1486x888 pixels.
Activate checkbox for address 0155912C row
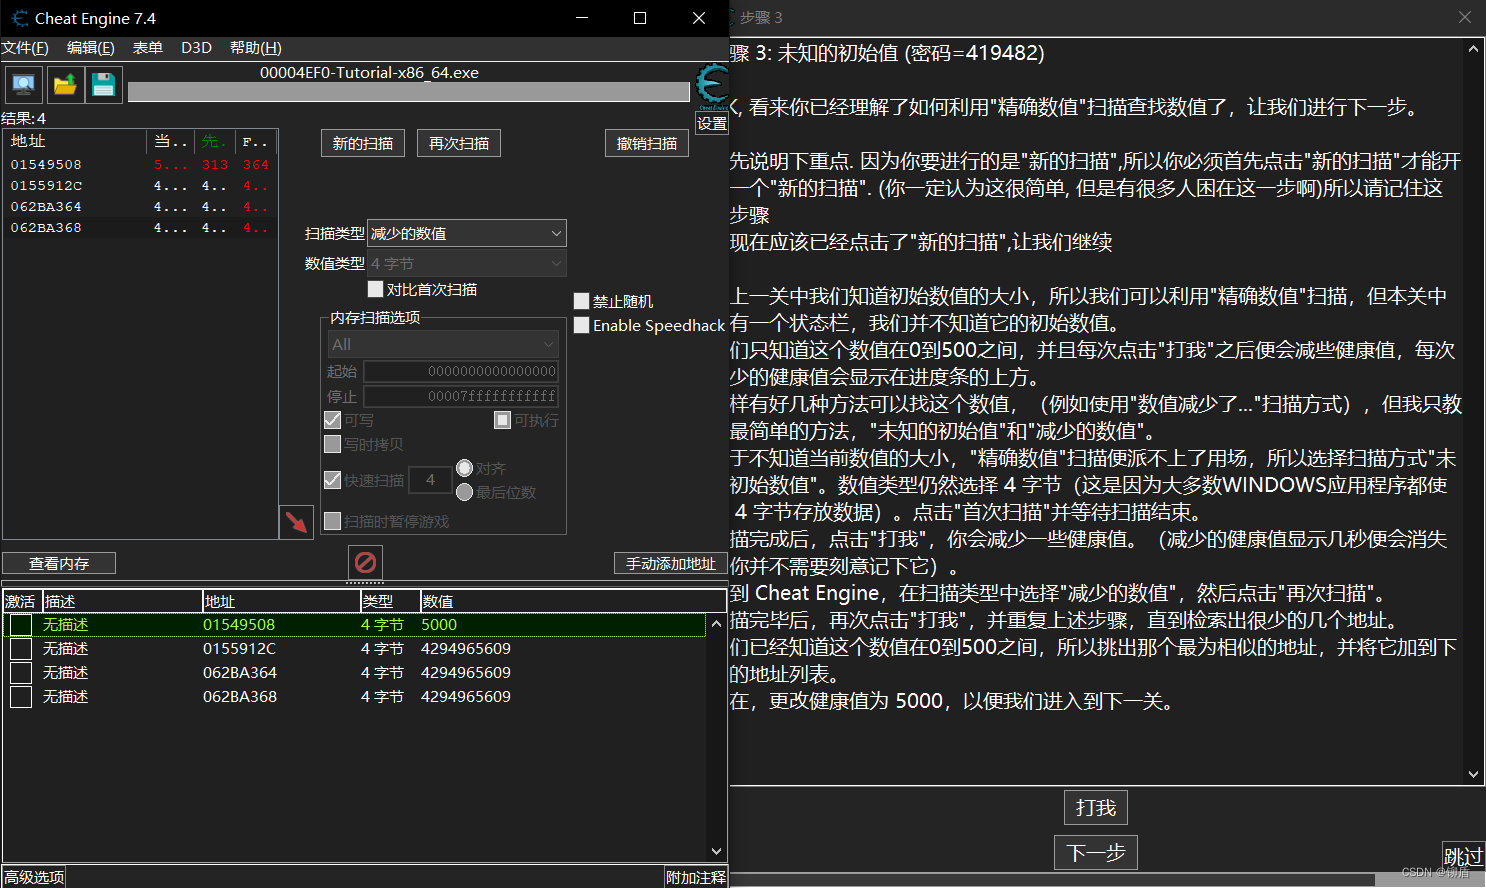(20, 649)
